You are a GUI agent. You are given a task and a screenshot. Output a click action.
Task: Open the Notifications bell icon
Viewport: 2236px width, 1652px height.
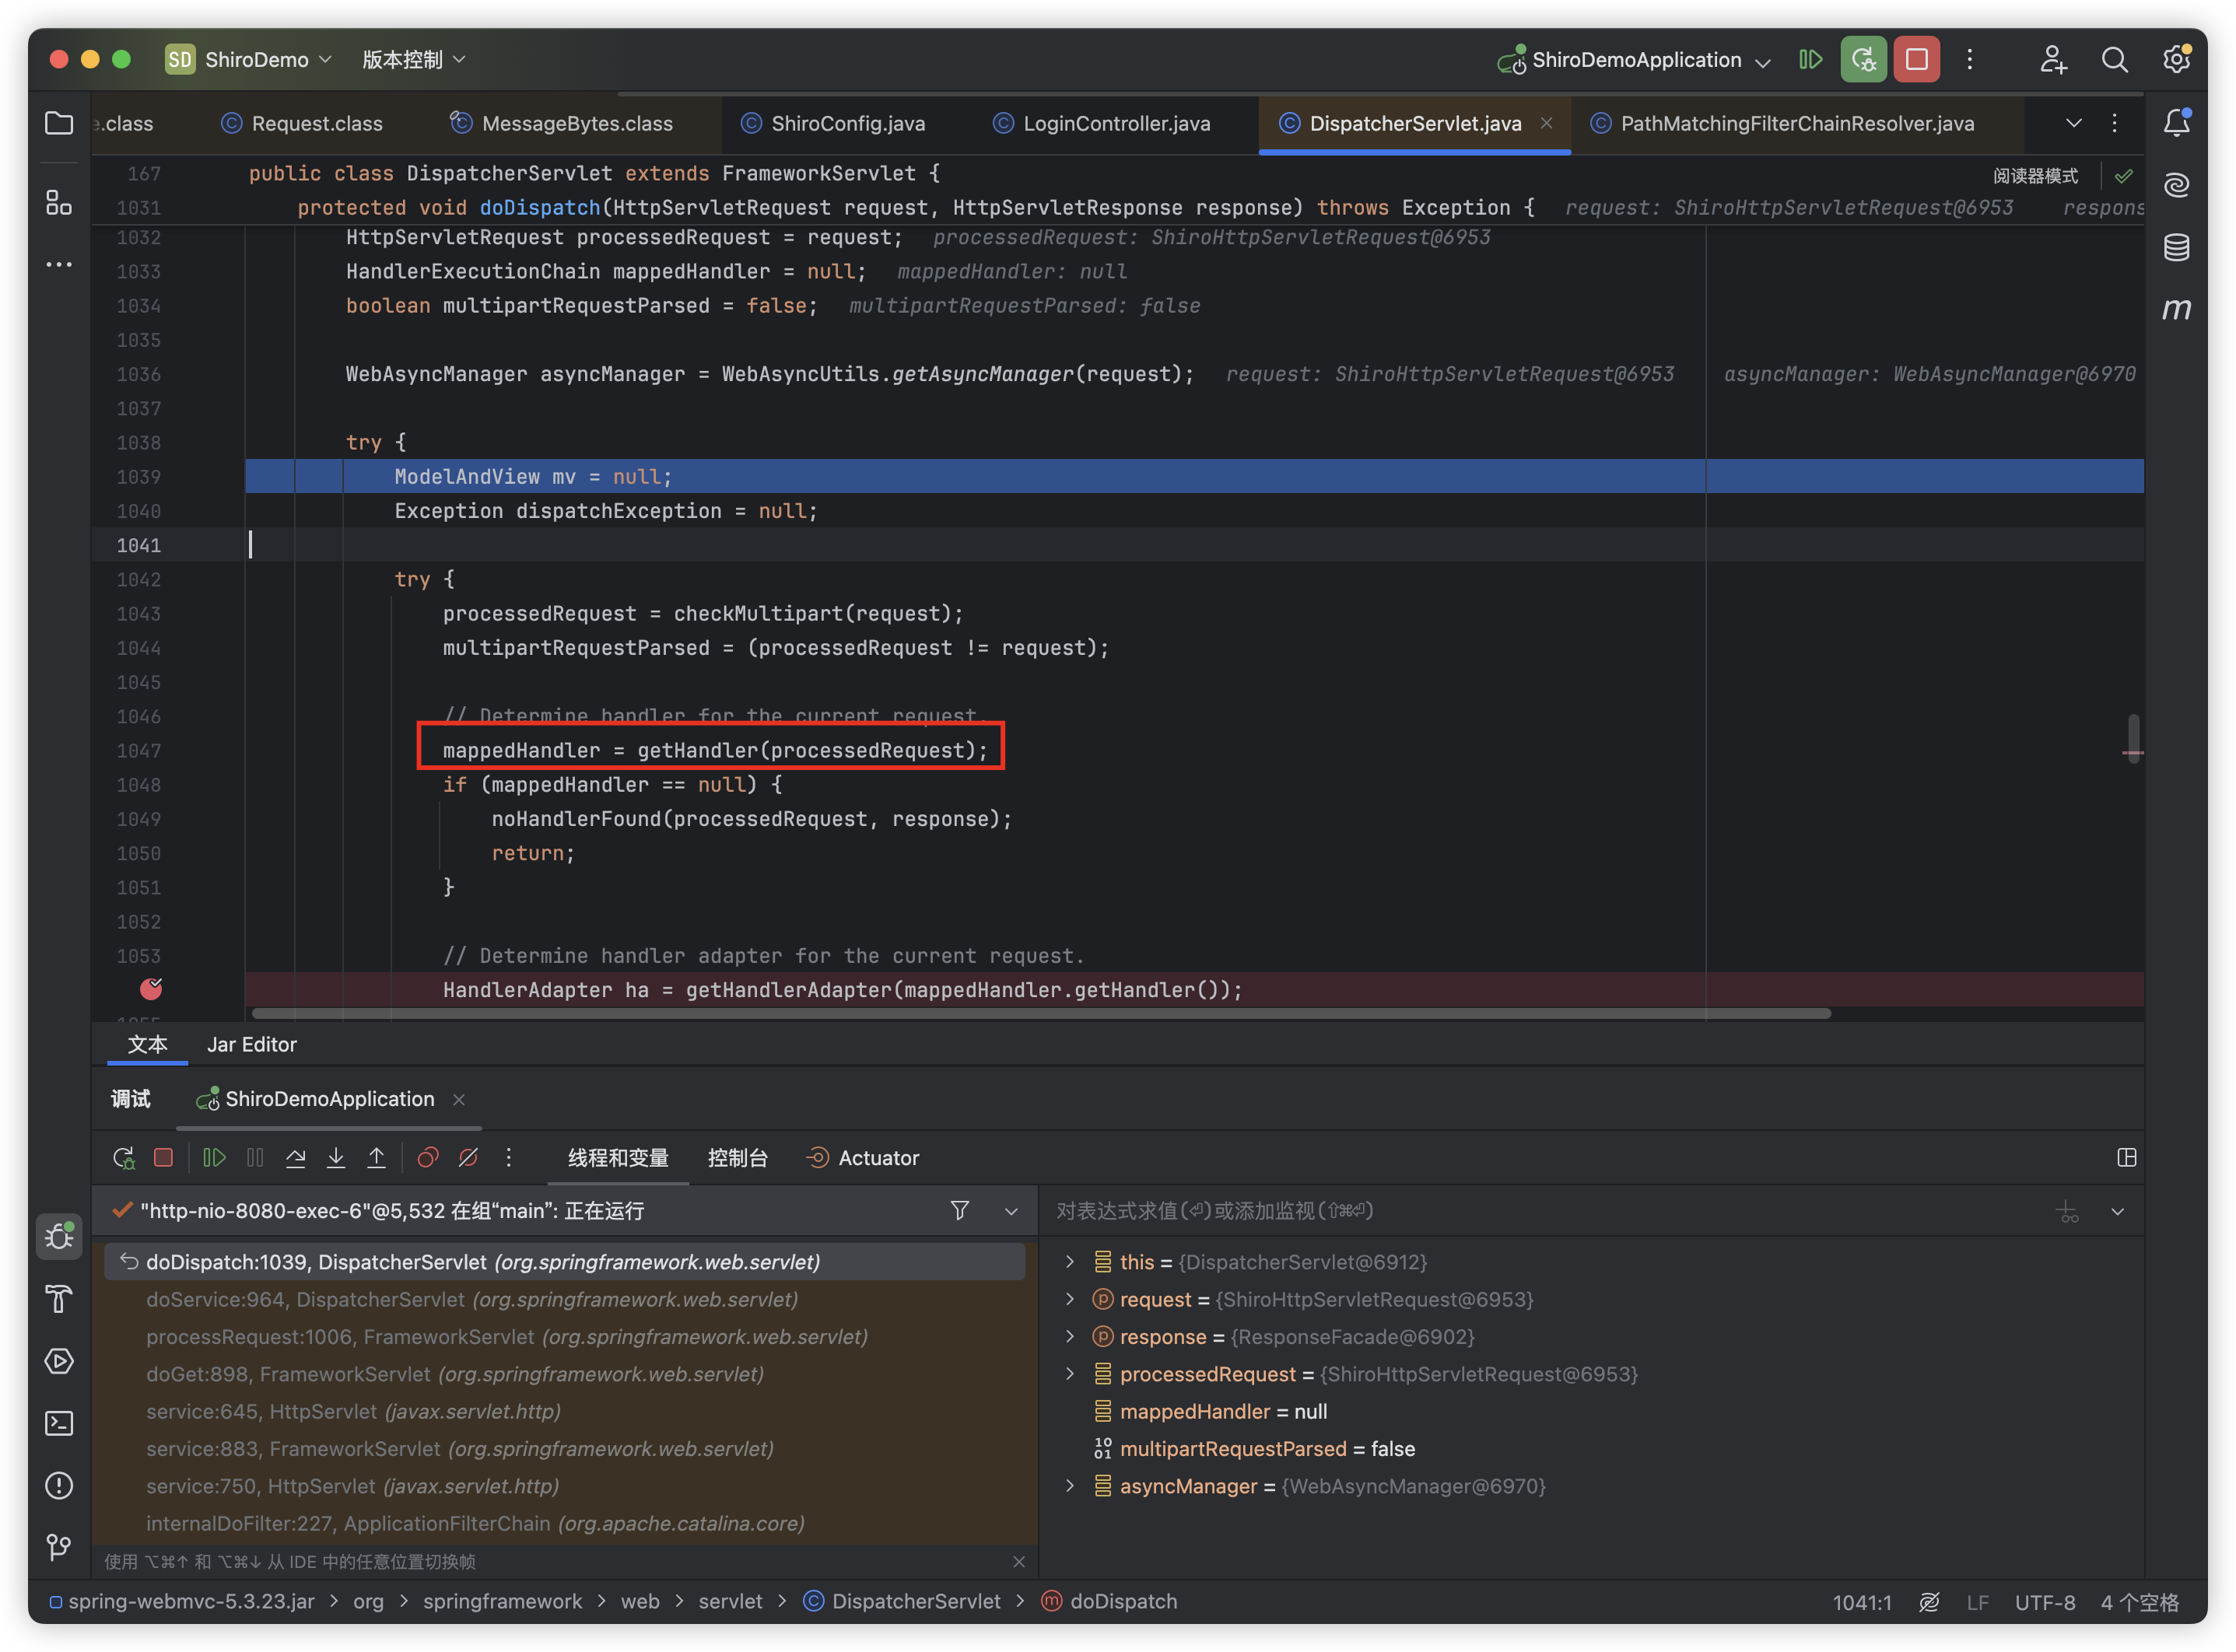coord(2177,123)
